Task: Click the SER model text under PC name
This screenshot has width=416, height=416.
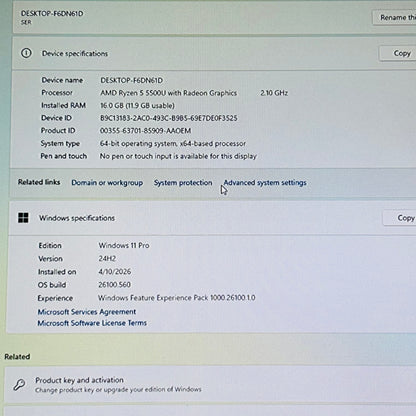Action: (x=26, y=22)
